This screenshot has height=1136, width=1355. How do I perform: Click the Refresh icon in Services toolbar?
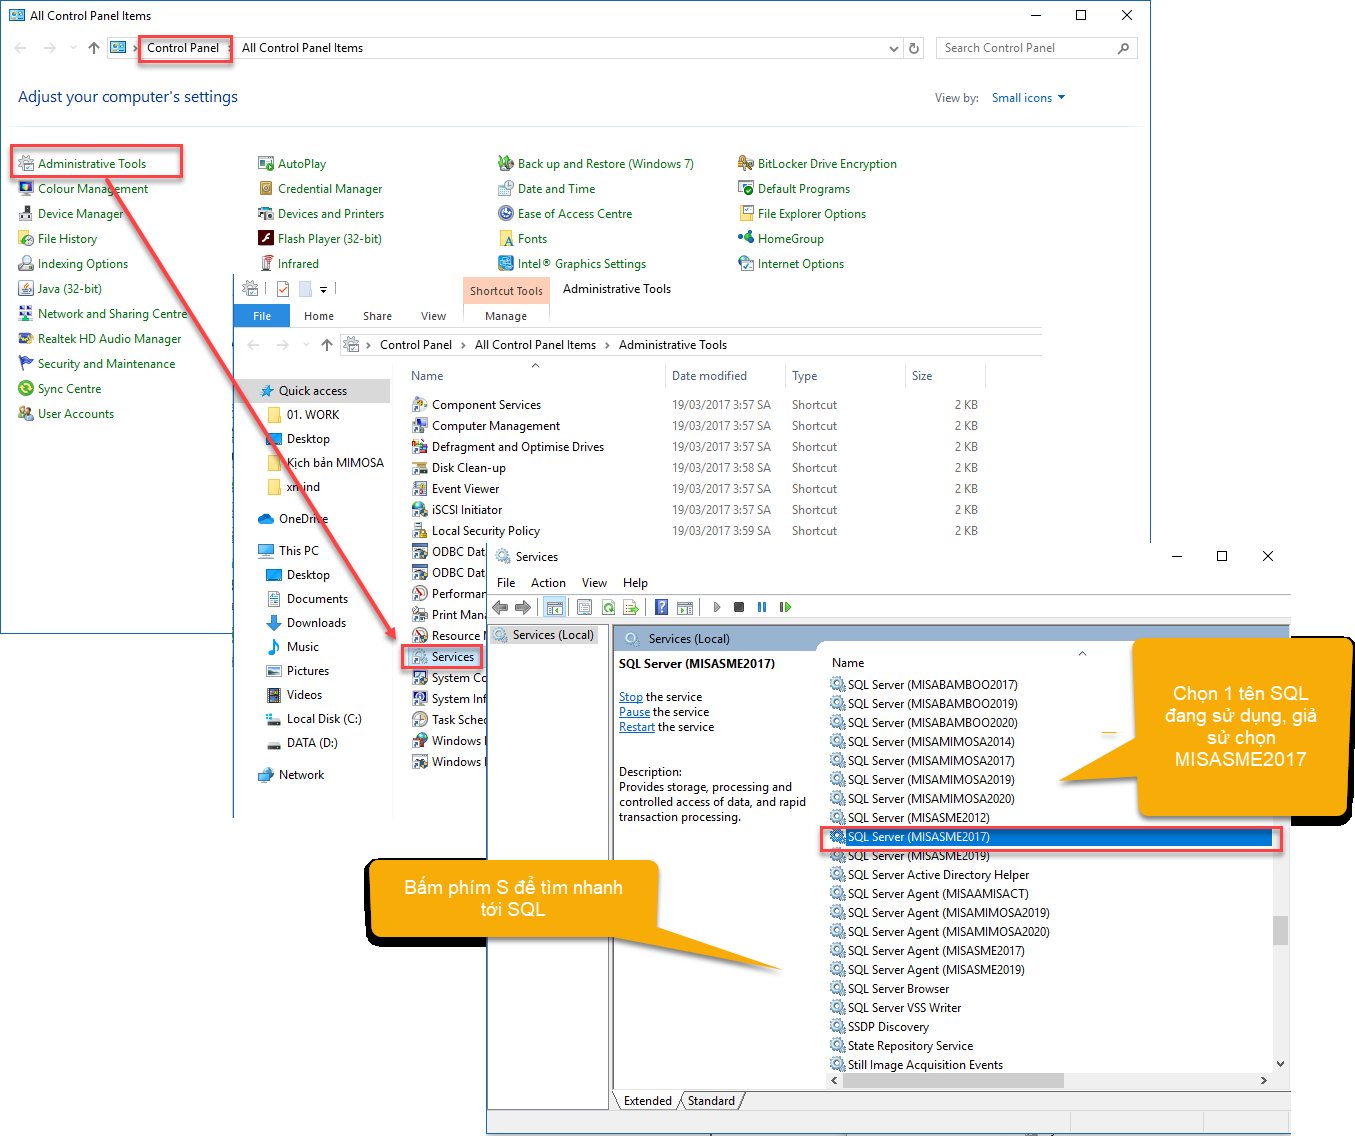point(608,607)
